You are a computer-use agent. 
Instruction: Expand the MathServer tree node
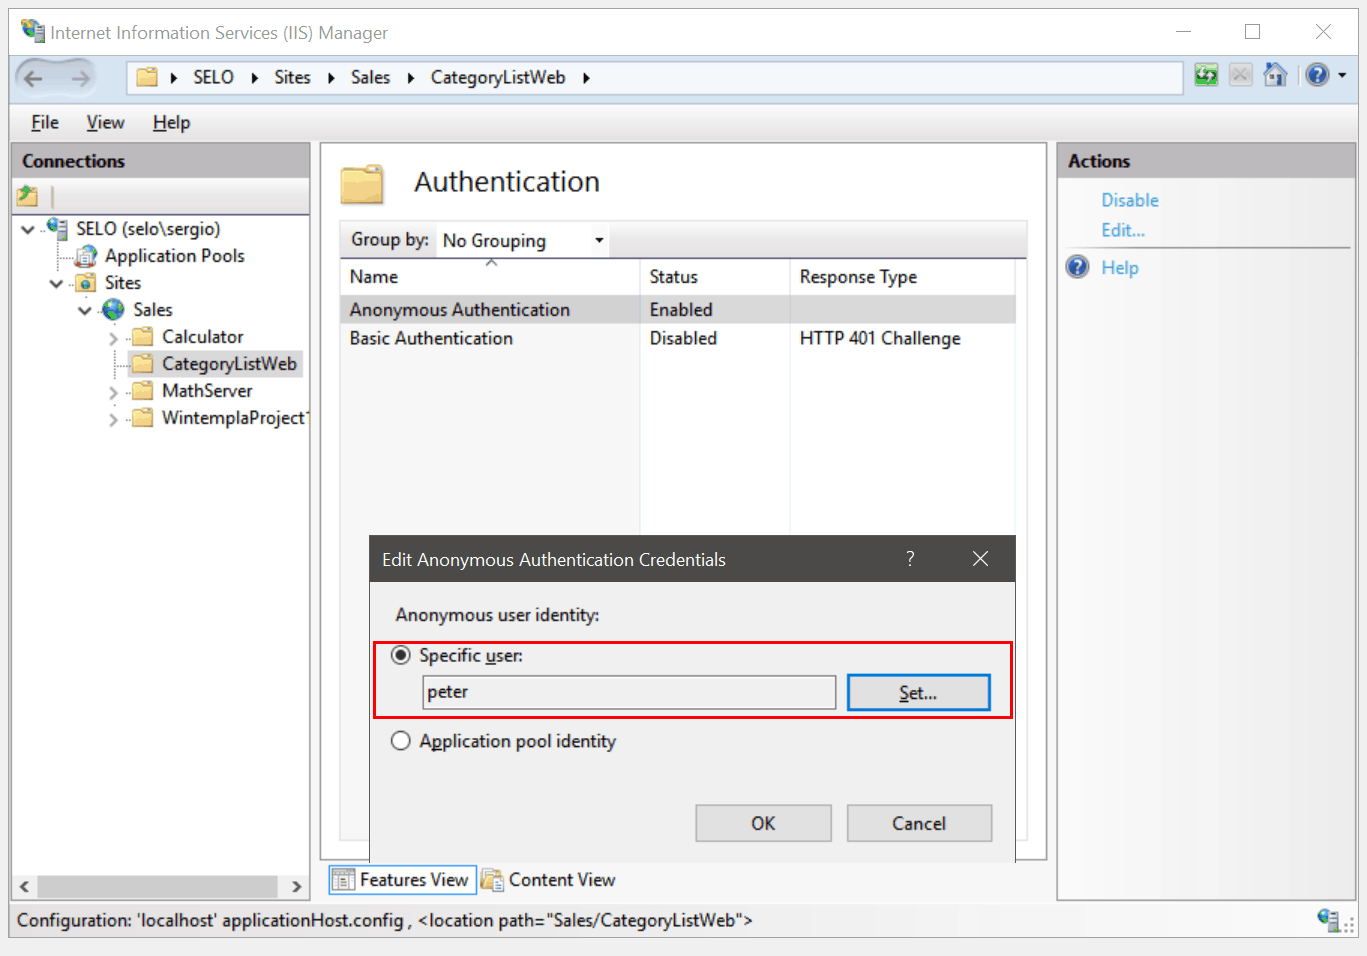tap(113, 392)
